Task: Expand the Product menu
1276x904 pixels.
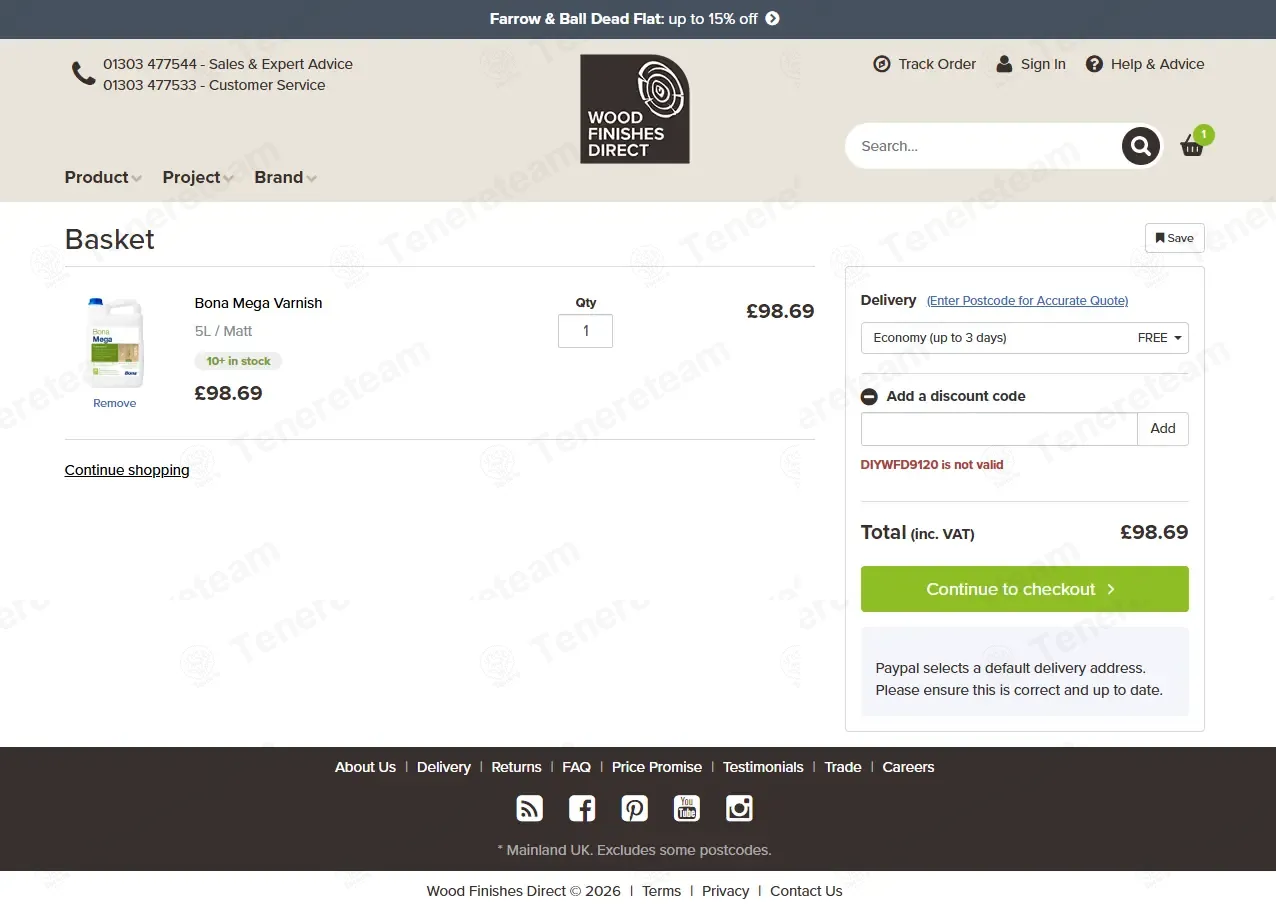Action: tap(103, 177)
